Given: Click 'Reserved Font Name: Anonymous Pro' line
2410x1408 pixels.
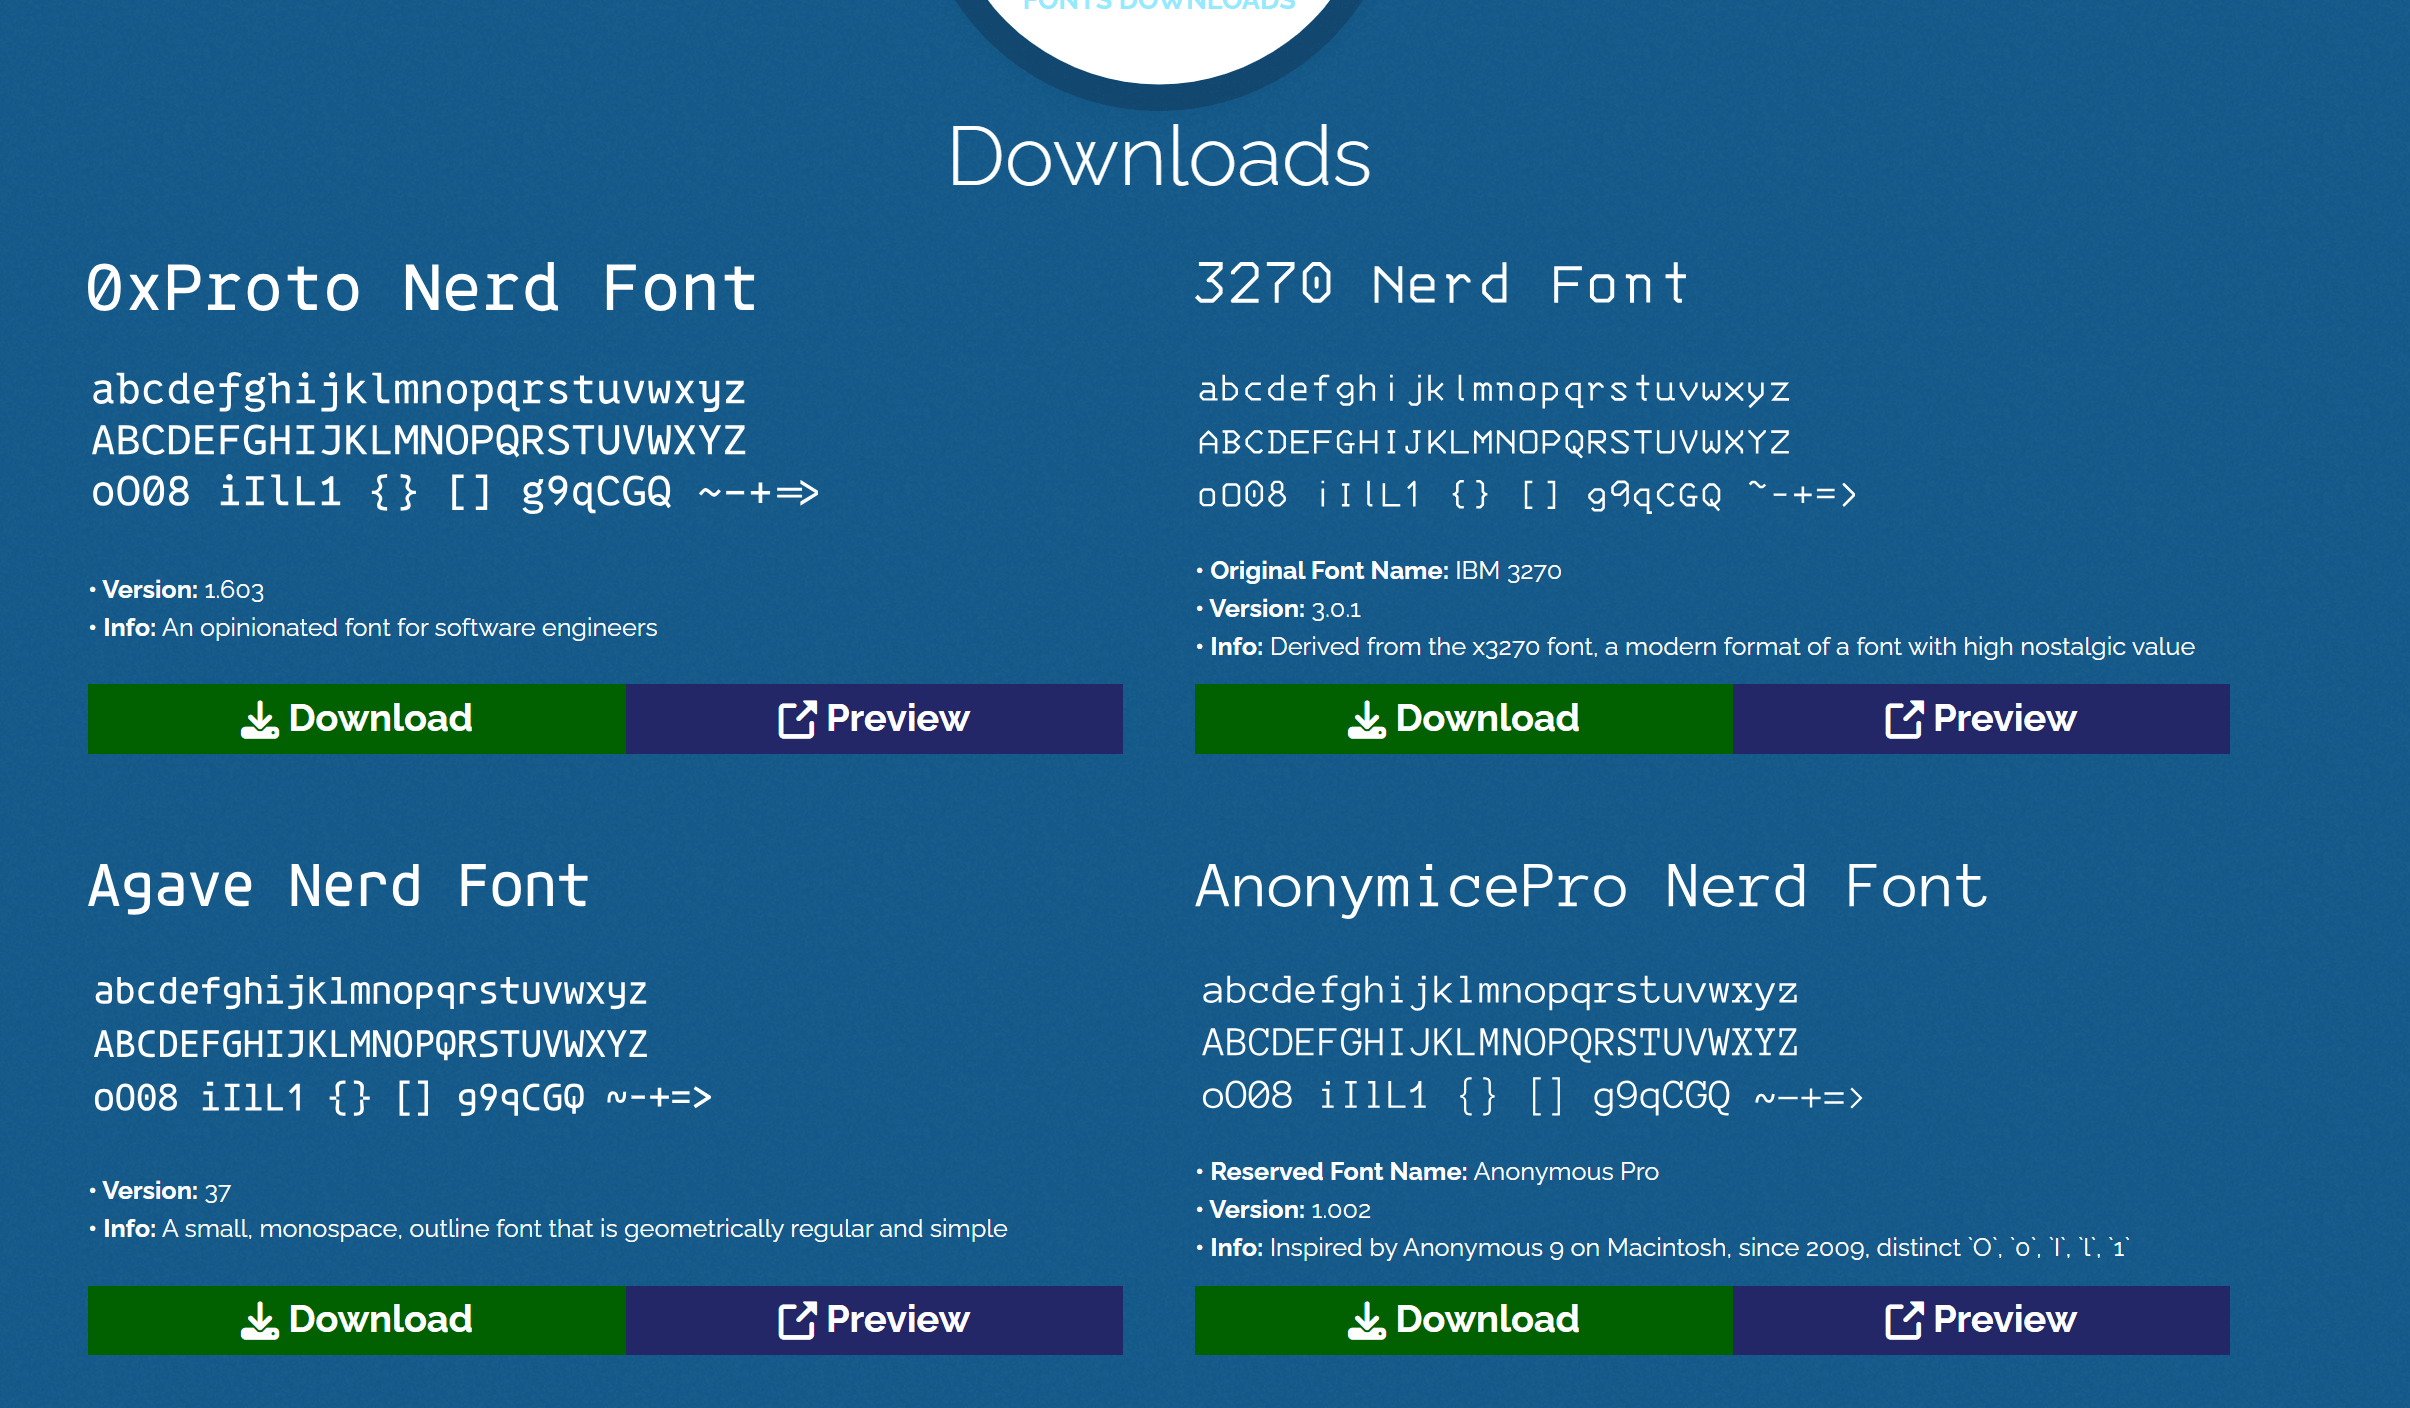Looking at the screenshot, I should point(1427,1172).
